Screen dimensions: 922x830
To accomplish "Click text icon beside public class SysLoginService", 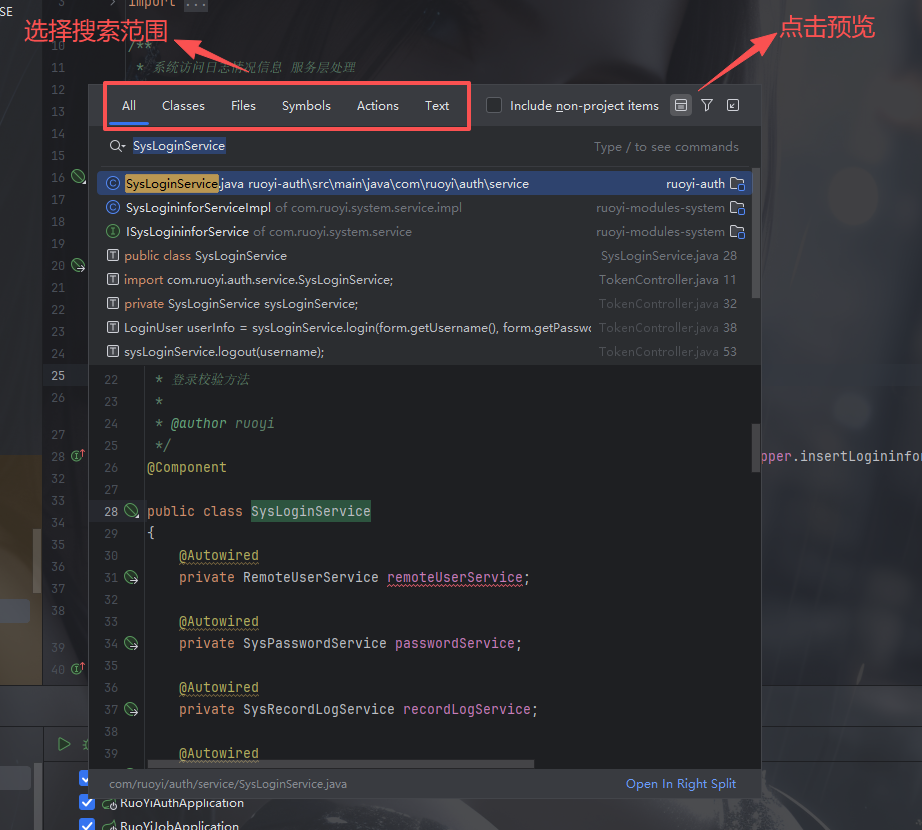I will pos(113,256).
